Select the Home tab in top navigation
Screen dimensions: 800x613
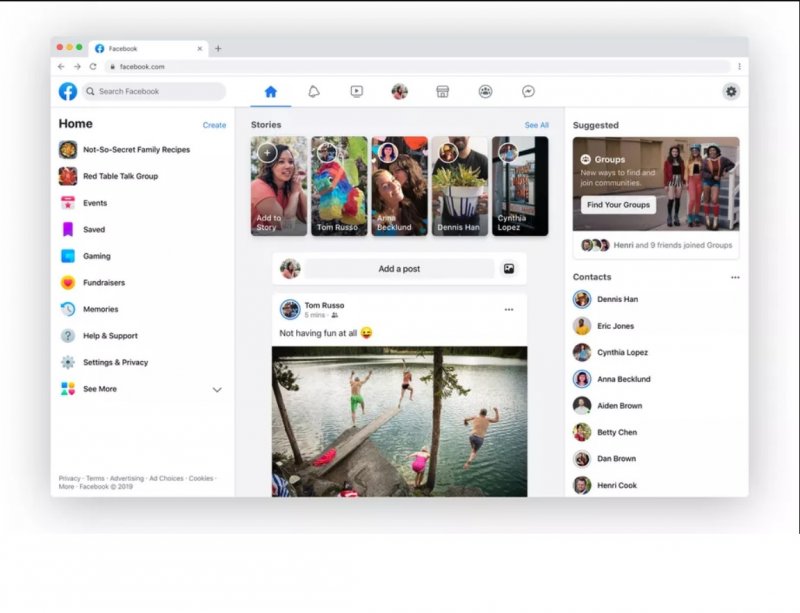tap(270, 91)
